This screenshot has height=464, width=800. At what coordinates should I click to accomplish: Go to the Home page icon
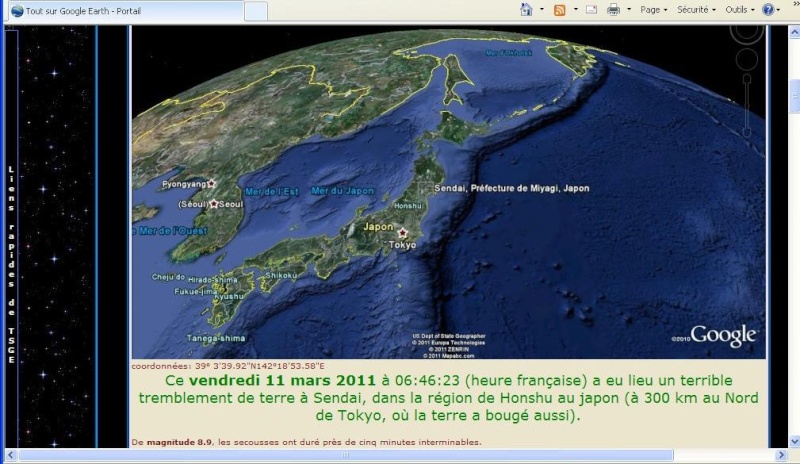pyautogui.click(x=526, y=10)
